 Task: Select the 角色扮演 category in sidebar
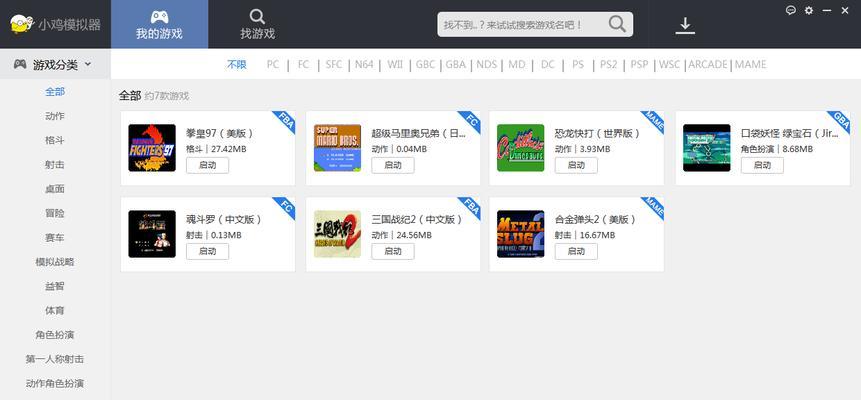point(55,335)
